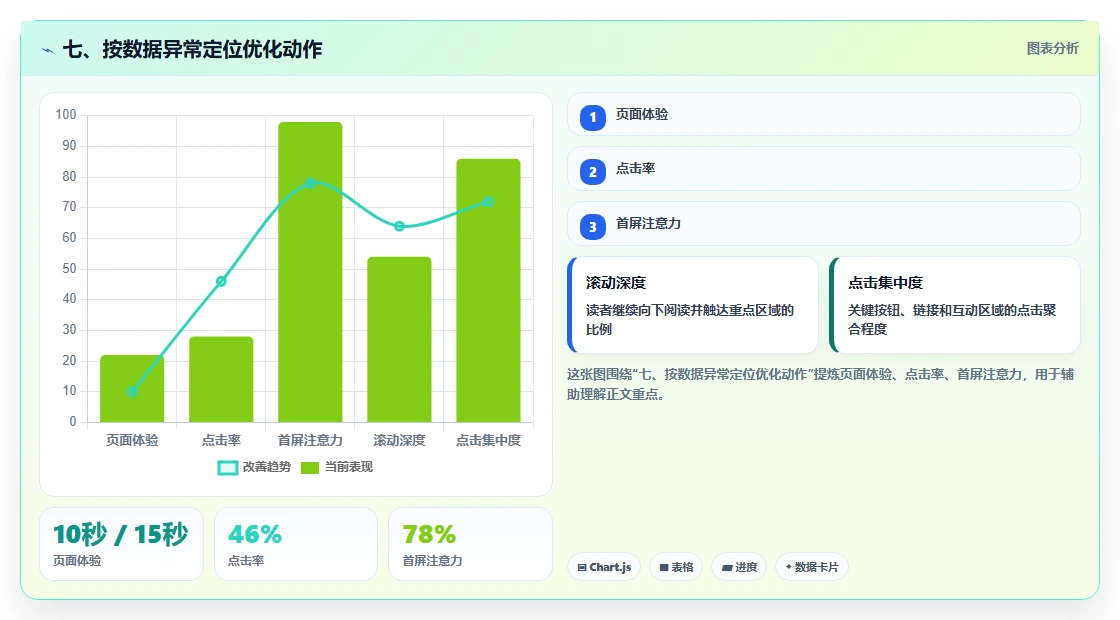Open the 页面体验 list item
The width and height of the screenshot is (1120, 620).
(824, 114)
